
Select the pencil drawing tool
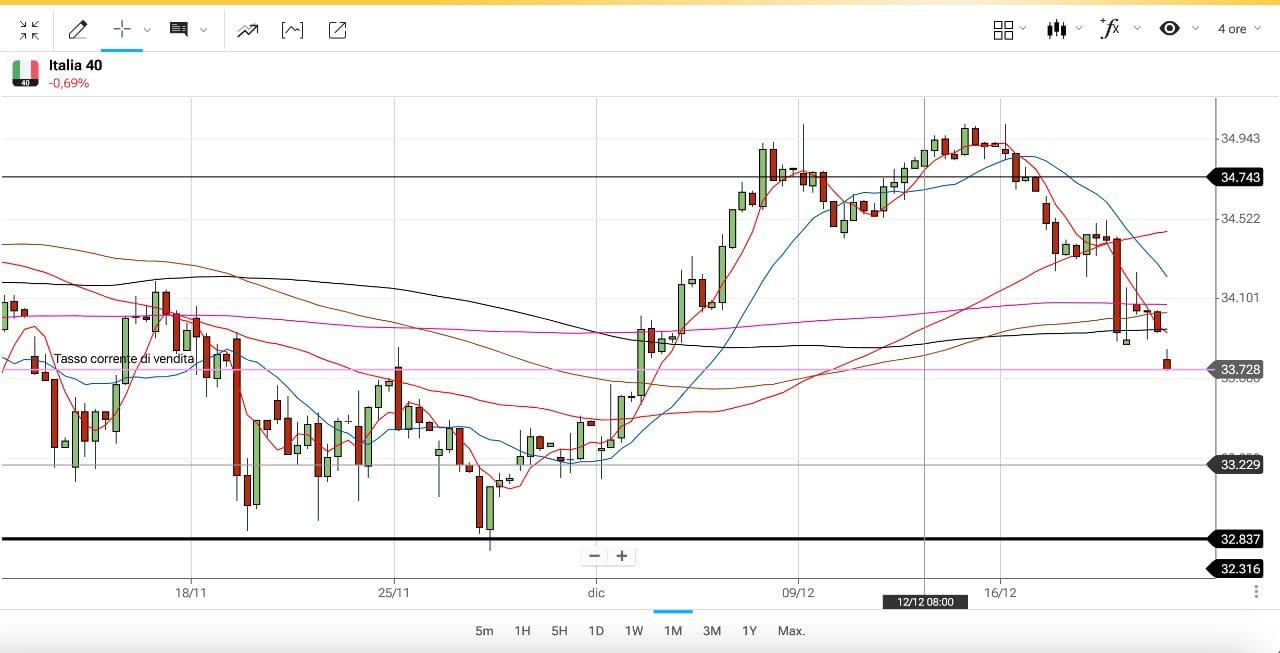77,30
